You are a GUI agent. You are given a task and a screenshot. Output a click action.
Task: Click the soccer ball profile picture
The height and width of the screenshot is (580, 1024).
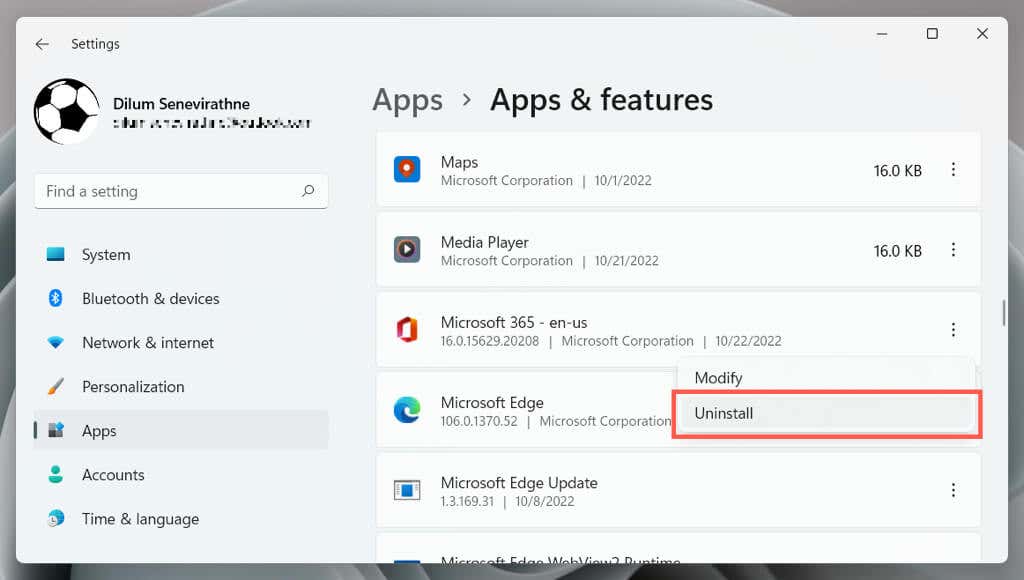66,111
